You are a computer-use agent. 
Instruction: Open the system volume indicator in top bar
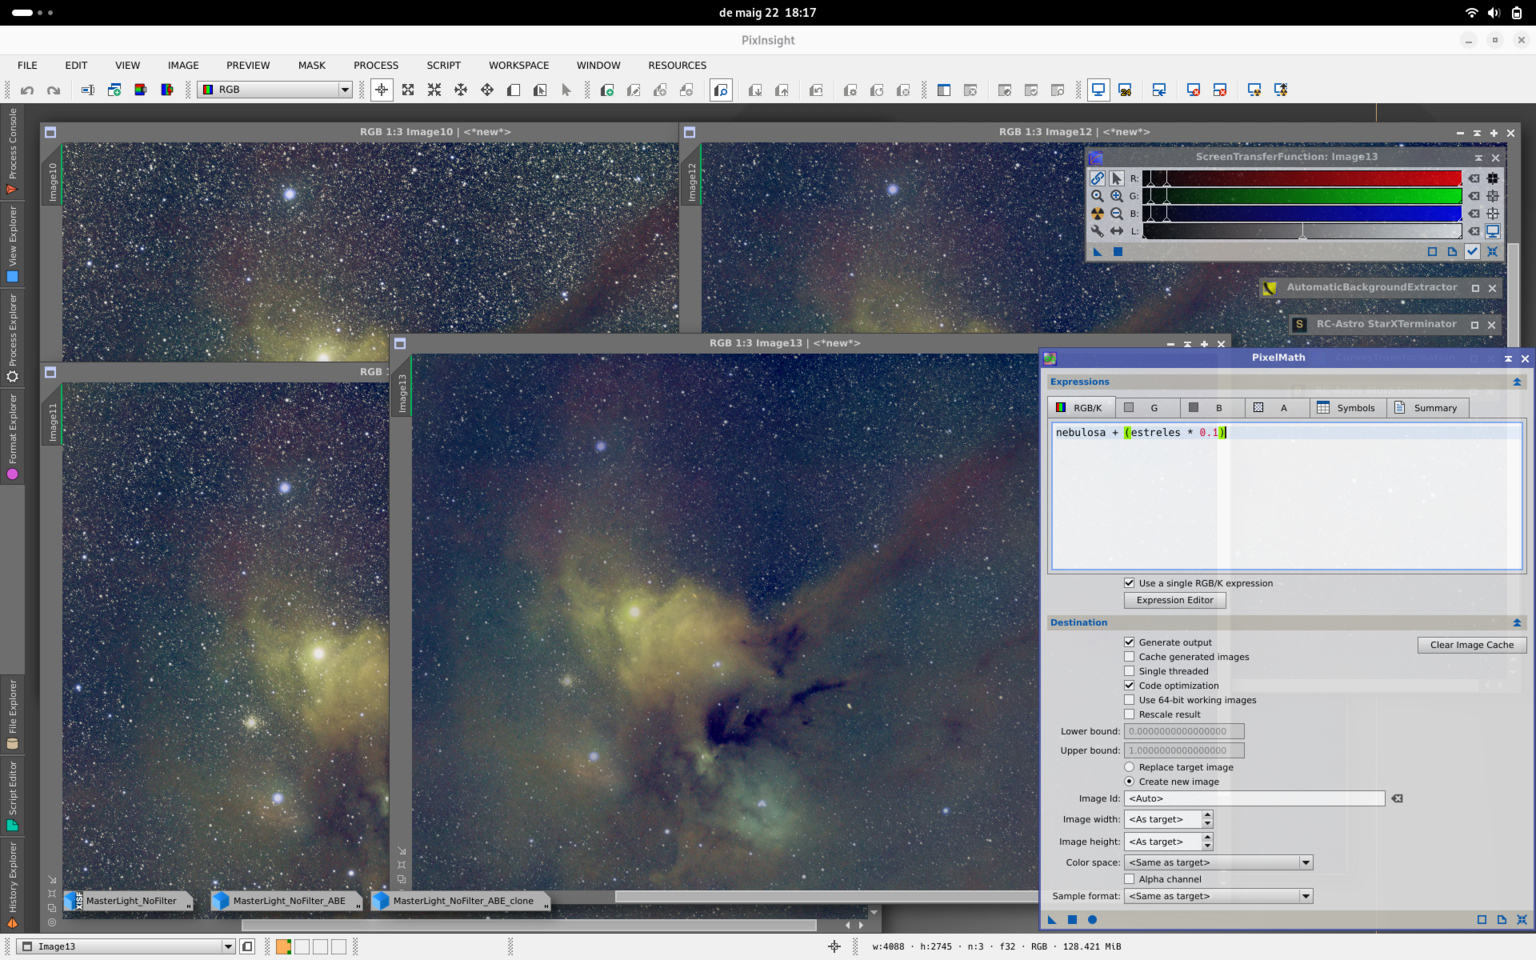click(x=1493, y=13)
